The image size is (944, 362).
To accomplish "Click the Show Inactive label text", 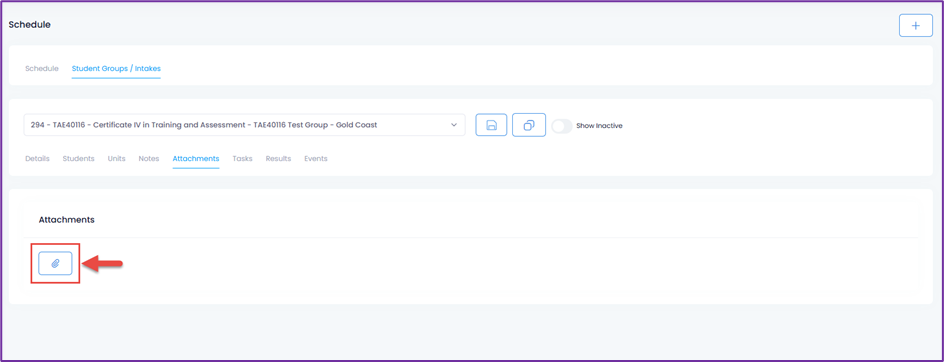I will tap(599, 126).
